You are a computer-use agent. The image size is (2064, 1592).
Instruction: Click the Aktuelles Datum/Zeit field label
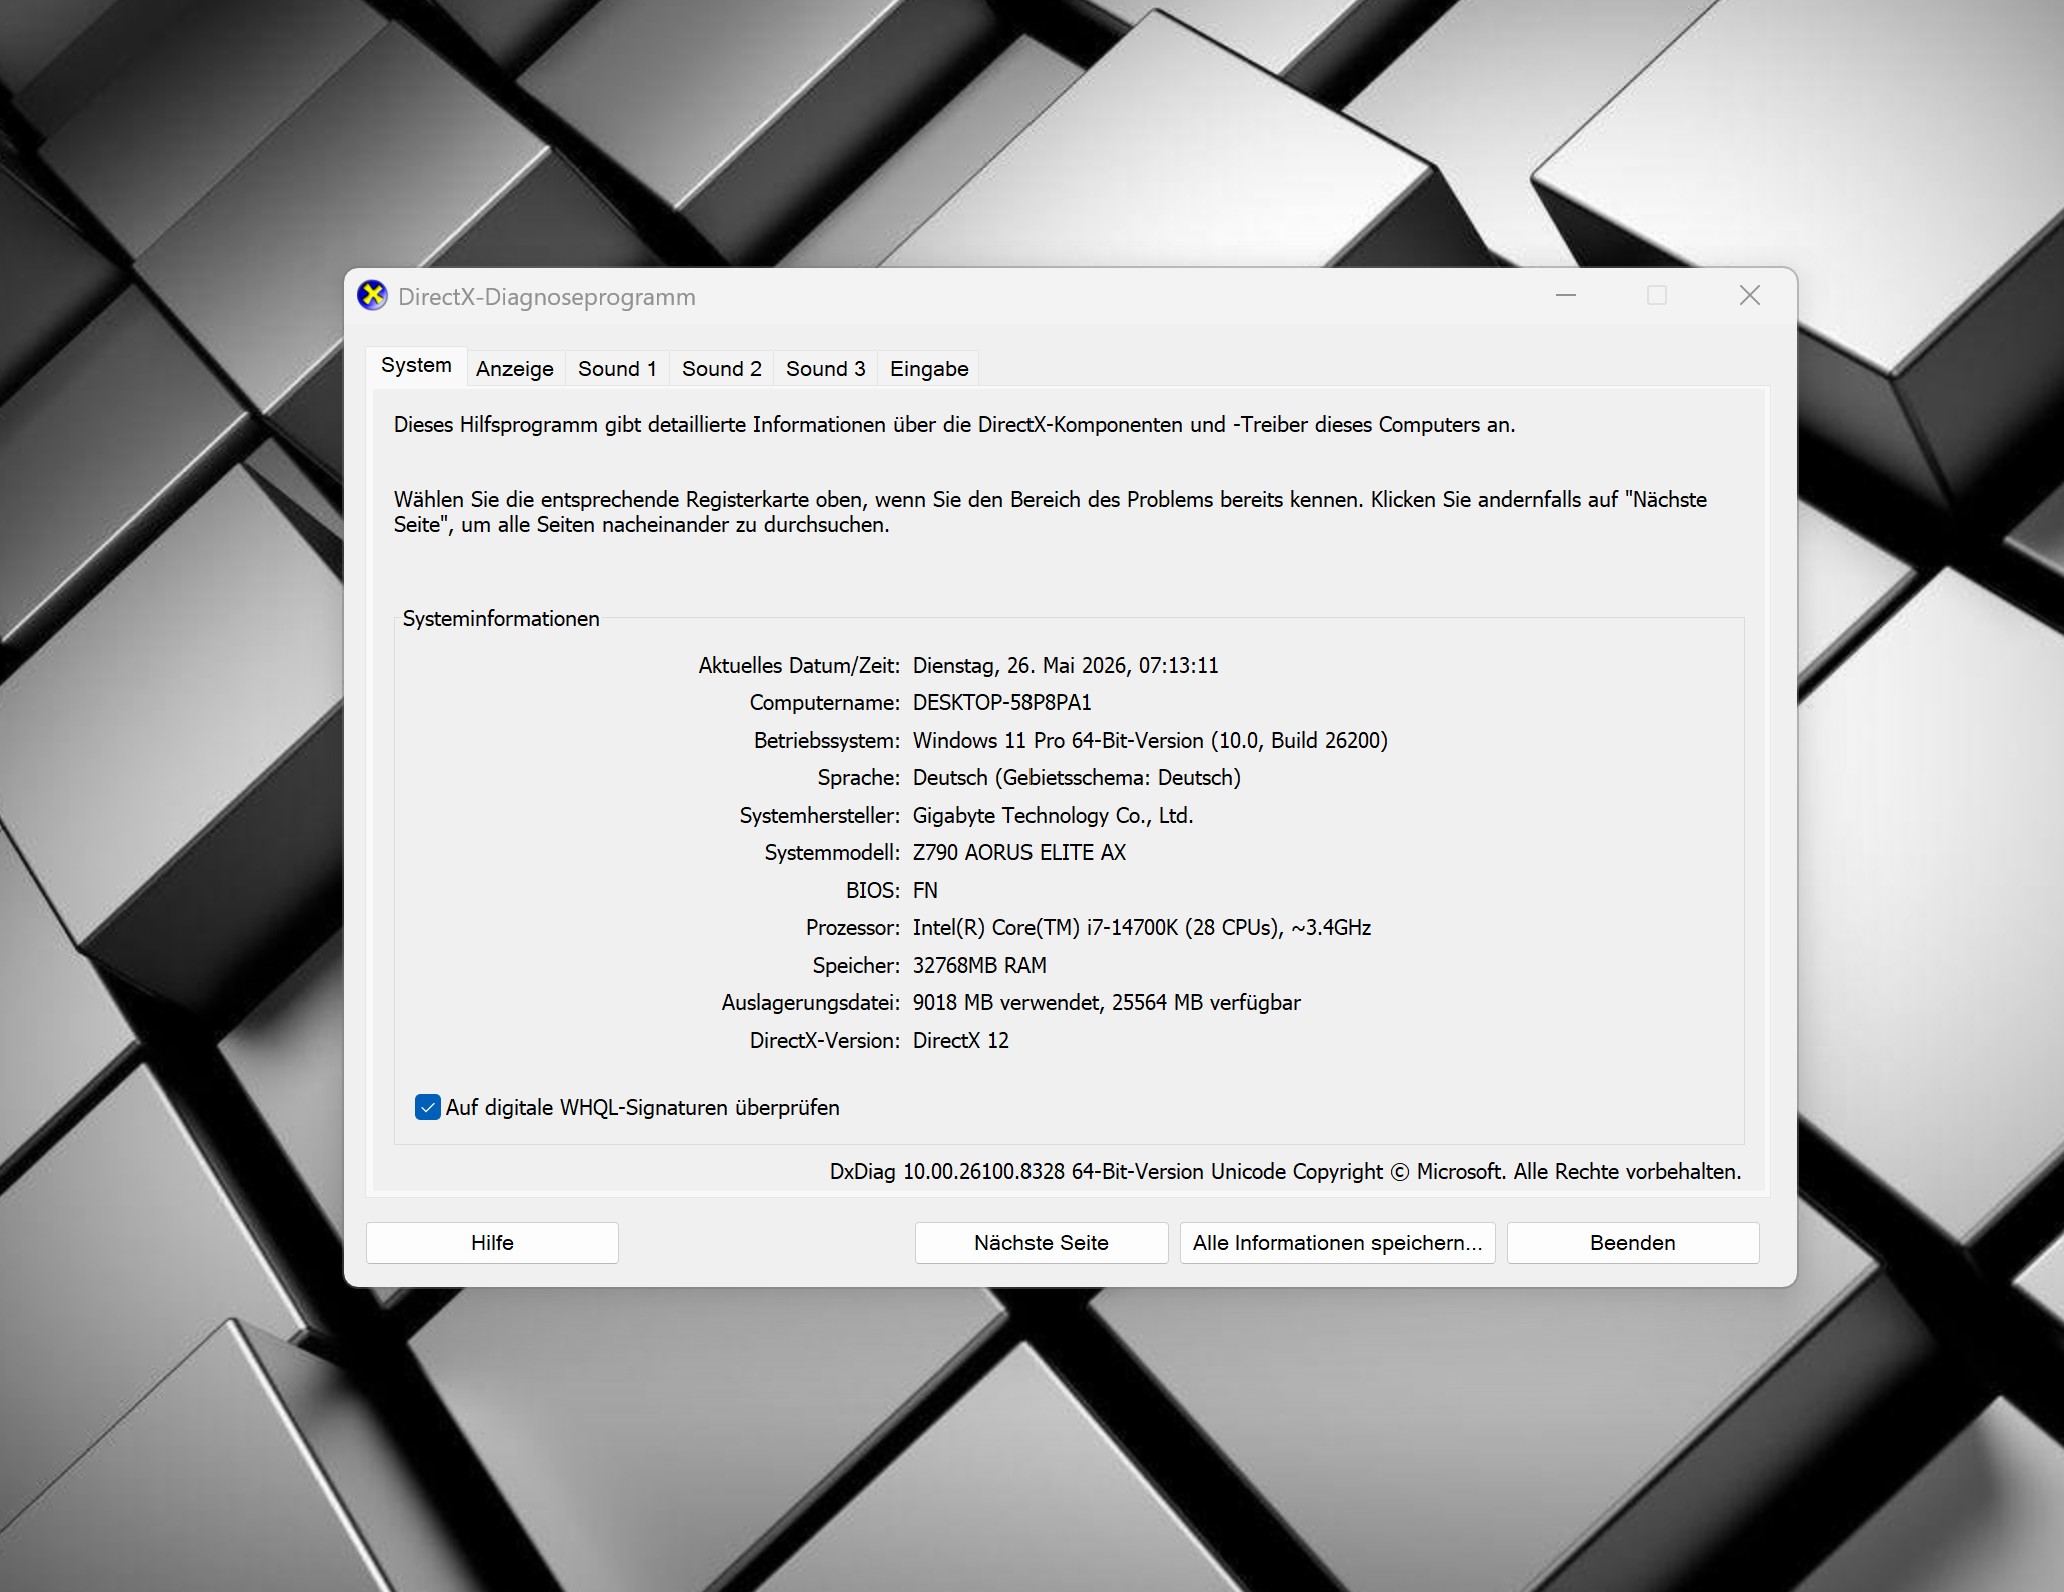point(799,666)
